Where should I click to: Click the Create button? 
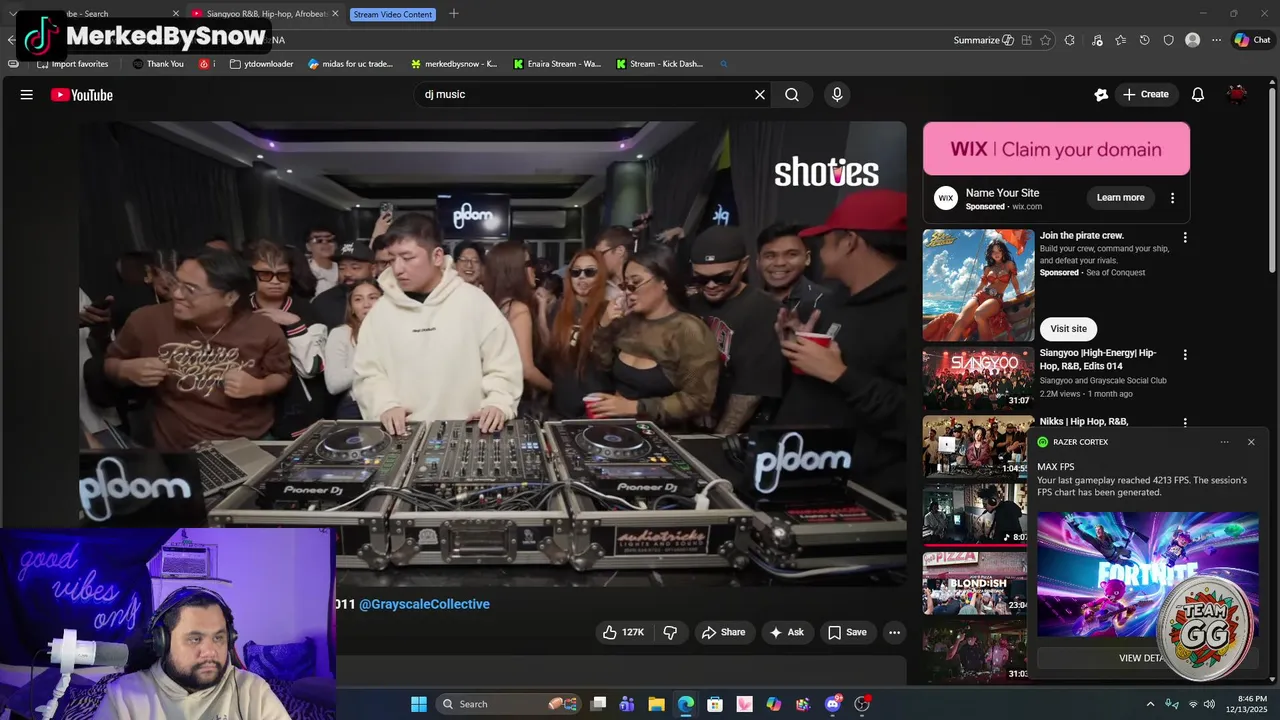(x=1145, y=95)
